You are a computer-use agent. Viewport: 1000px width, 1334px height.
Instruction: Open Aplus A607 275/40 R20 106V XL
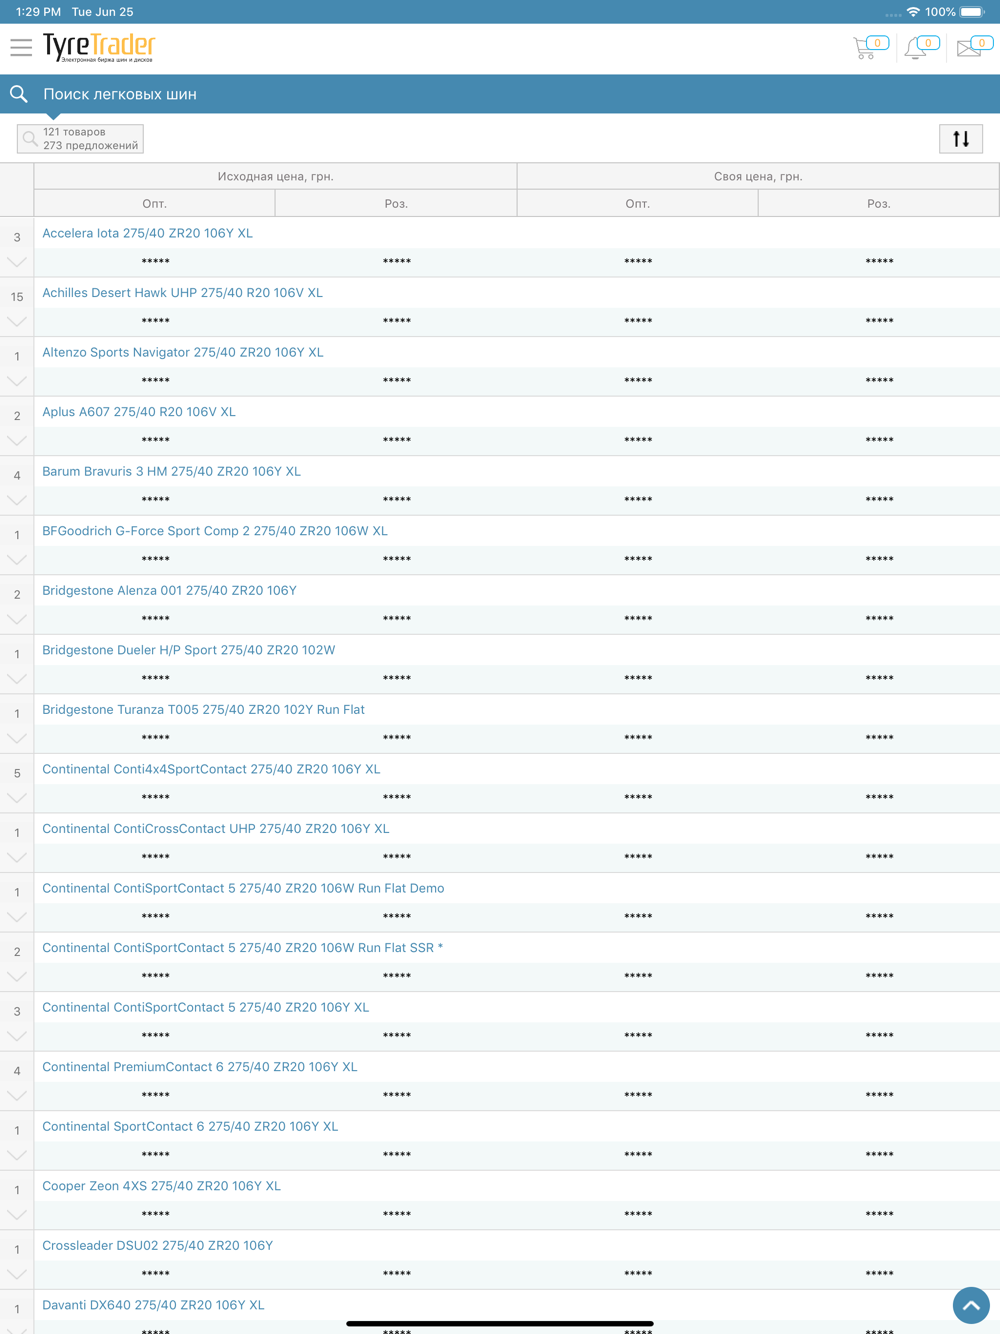(x=139, y=412)
